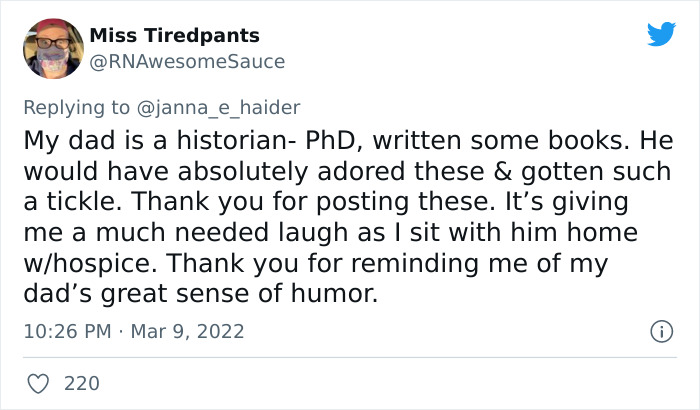The width and height of the screenshot is (700, 410).
Task: Like the tweet with heart icon
Action: [x=38, y=384]
